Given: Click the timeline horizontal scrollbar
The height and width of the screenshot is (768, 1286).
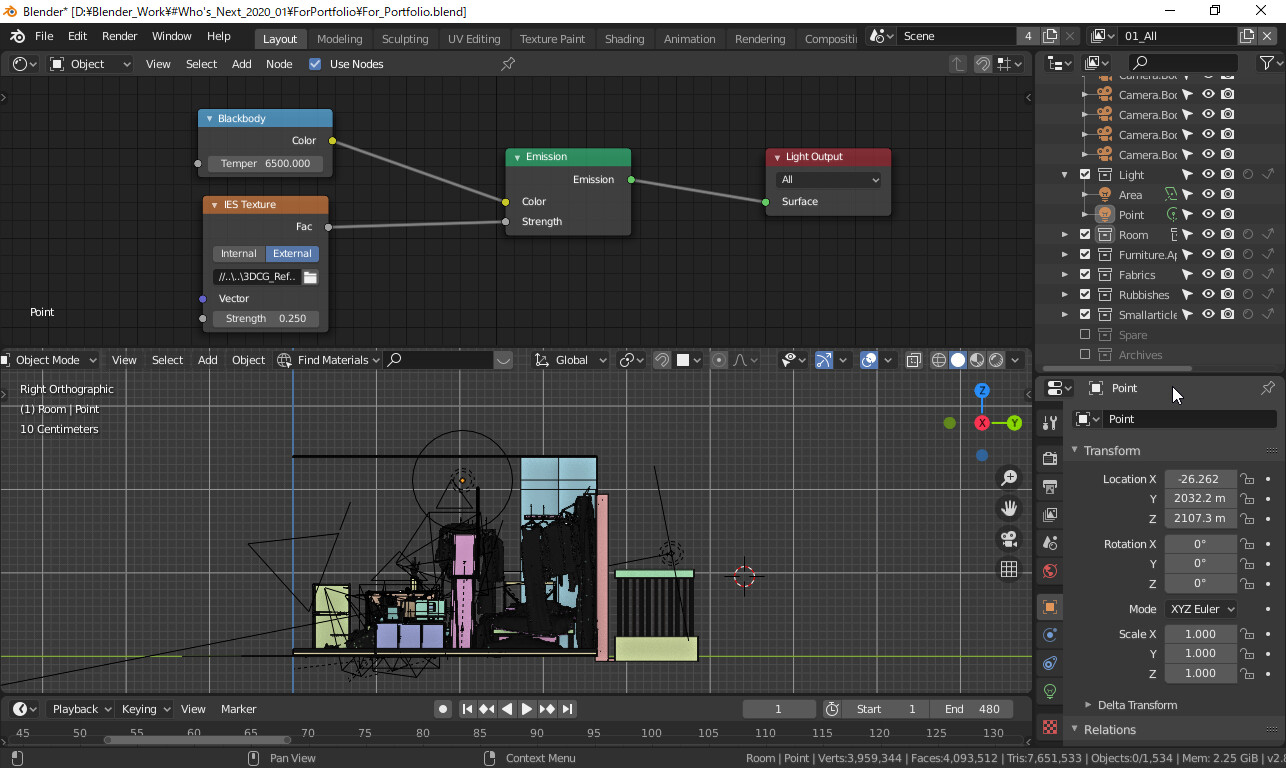Looking at the screenshot, I should [197, 740].
